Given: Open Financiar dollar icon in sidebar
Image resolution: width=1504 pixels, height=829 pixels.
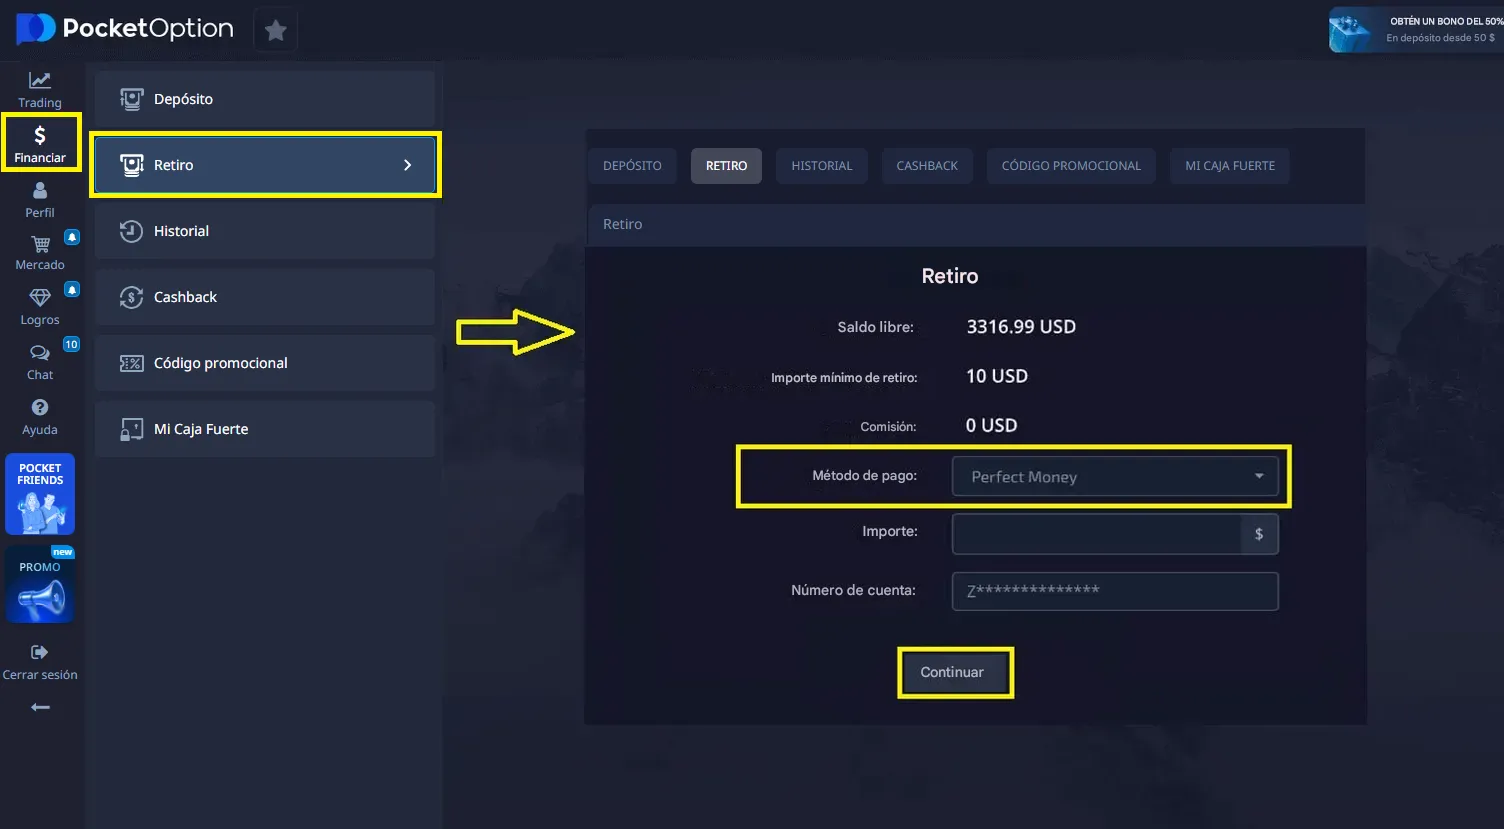Looking at the screenshot, I should coord(40,135).
